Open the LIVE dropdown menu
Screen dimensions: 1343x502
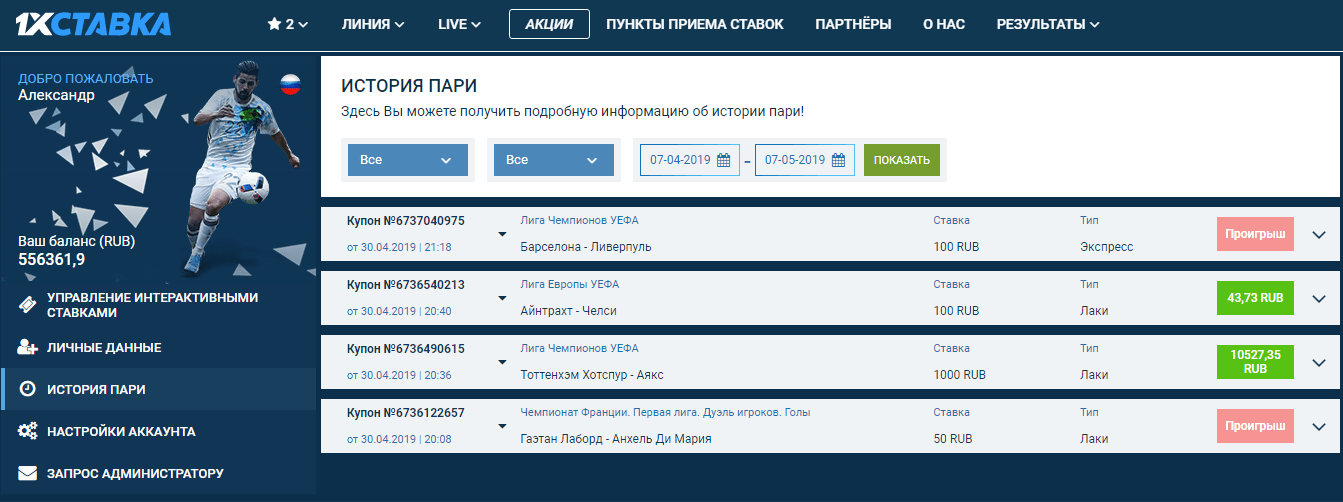pos(459,24)
